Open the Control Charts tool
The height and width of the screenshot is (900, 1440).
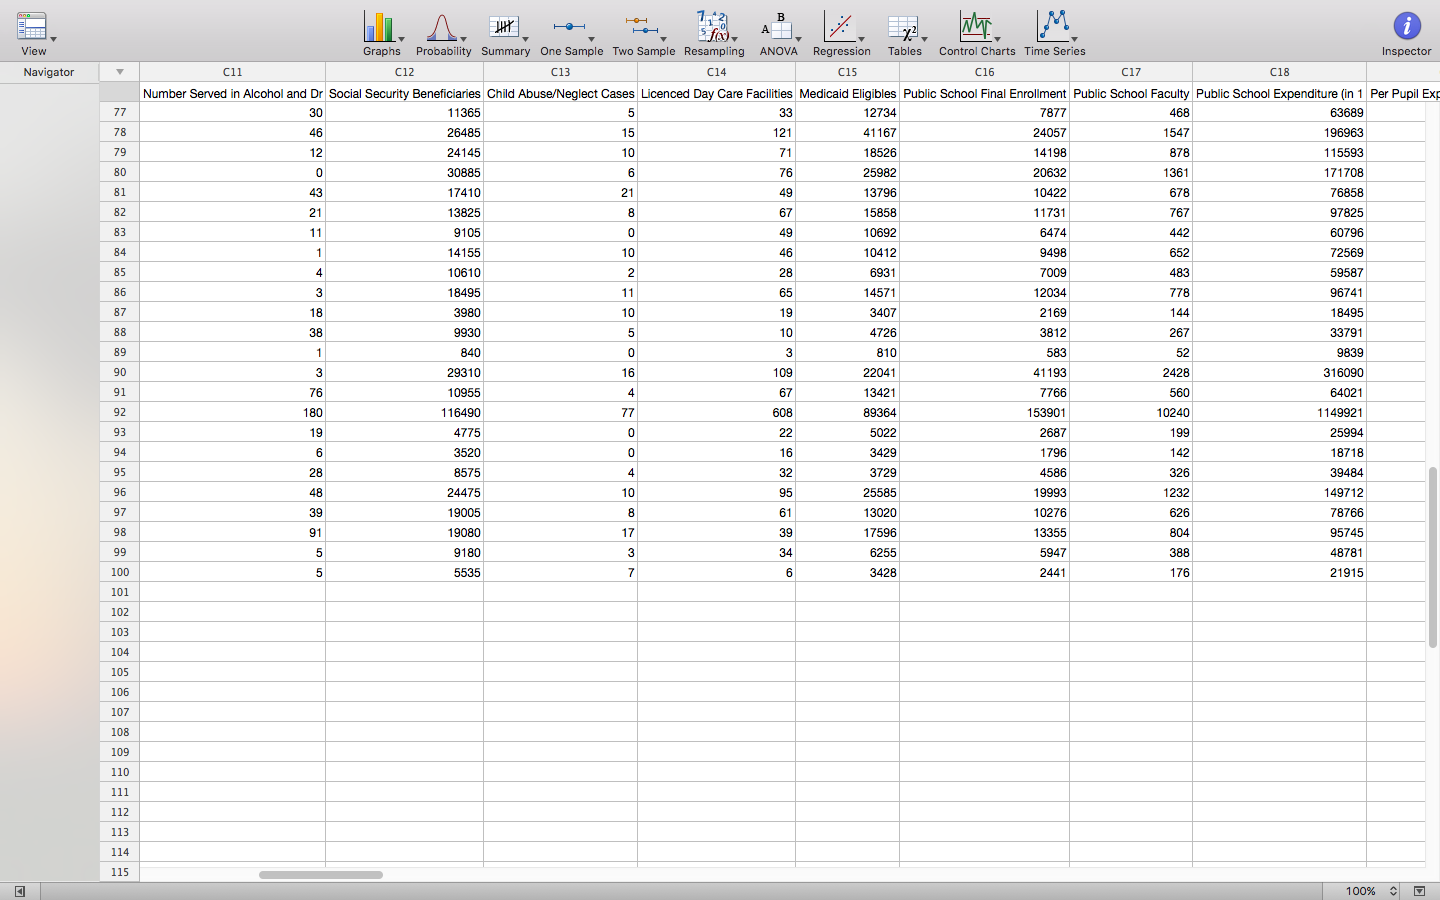[976, 33]
